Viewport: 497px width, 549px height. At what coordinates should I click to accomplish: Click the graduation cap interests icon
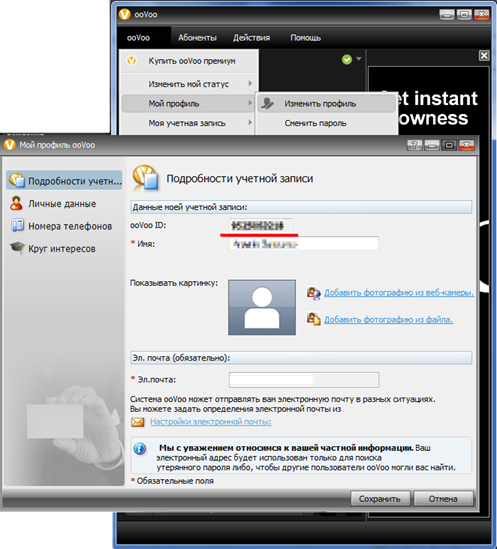click(17, 248)
